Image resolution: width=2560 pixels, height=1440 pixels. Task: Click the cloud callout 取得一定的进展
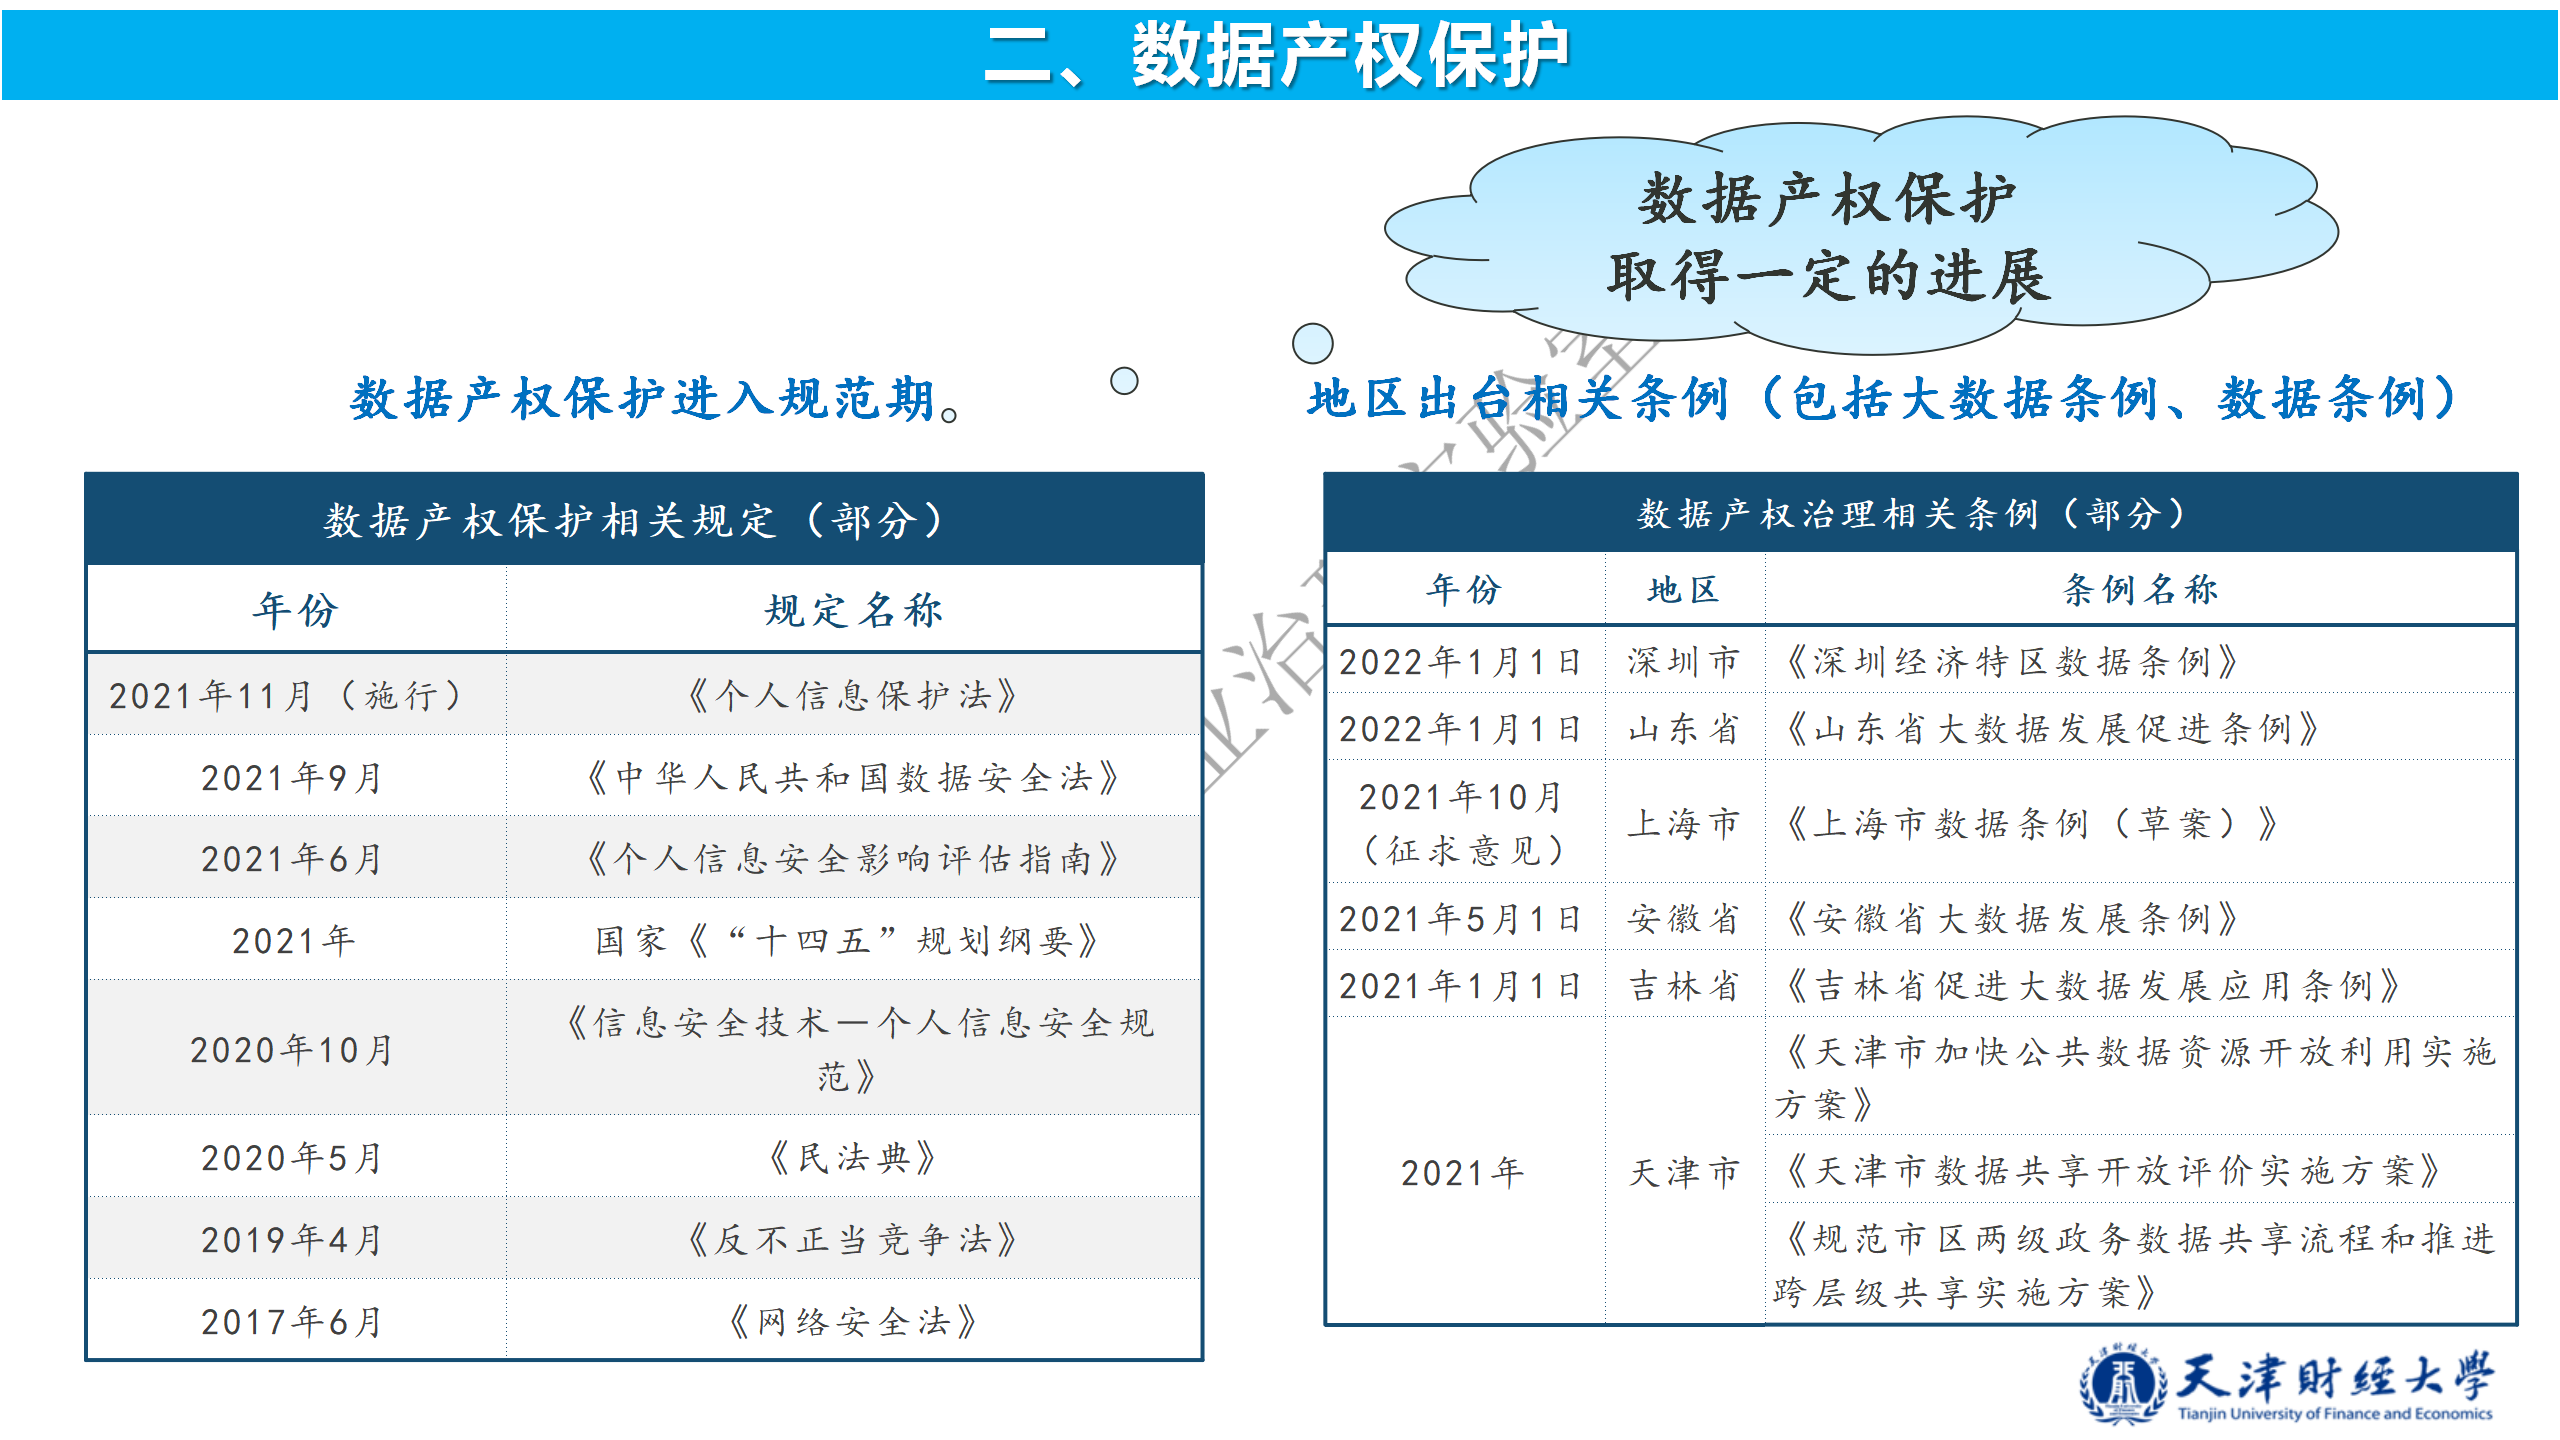(1860, 236)
